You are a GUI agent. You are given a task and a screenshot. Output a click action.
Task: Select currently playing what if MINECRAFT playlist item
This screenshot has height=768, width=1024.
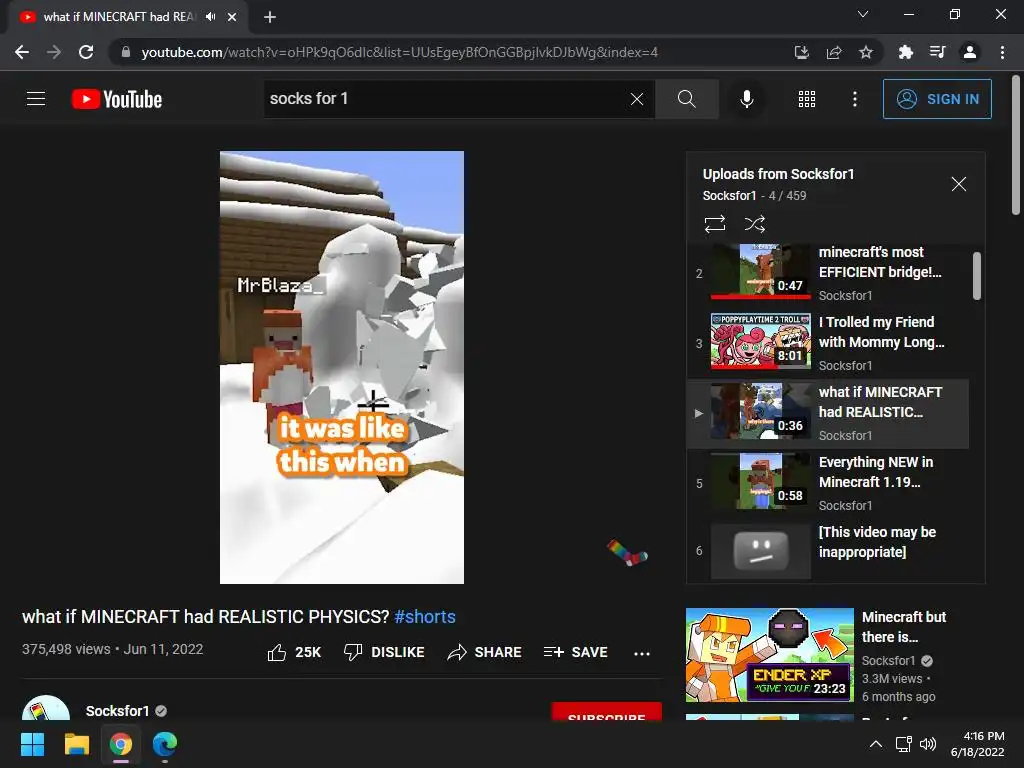[x=828, y=413]
